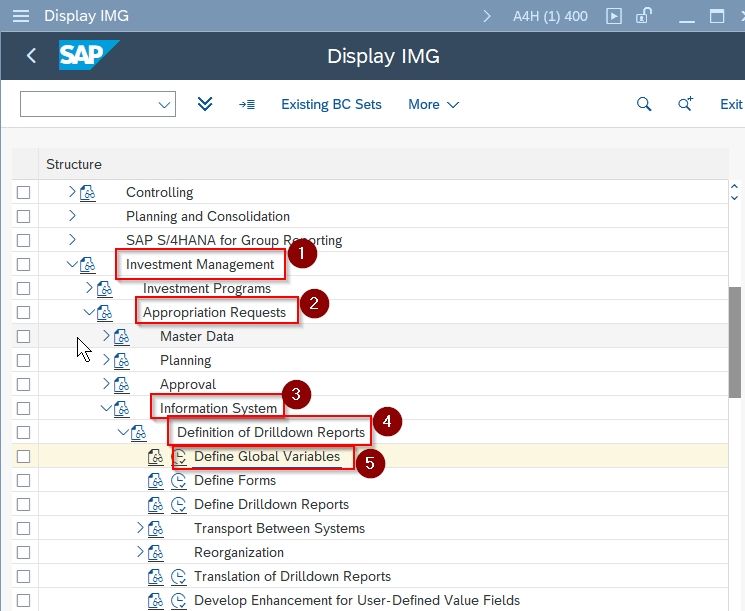Screen dimensions: 745x611
Task: Select Define Drilldown Reports activity
Action: [271, 505]
